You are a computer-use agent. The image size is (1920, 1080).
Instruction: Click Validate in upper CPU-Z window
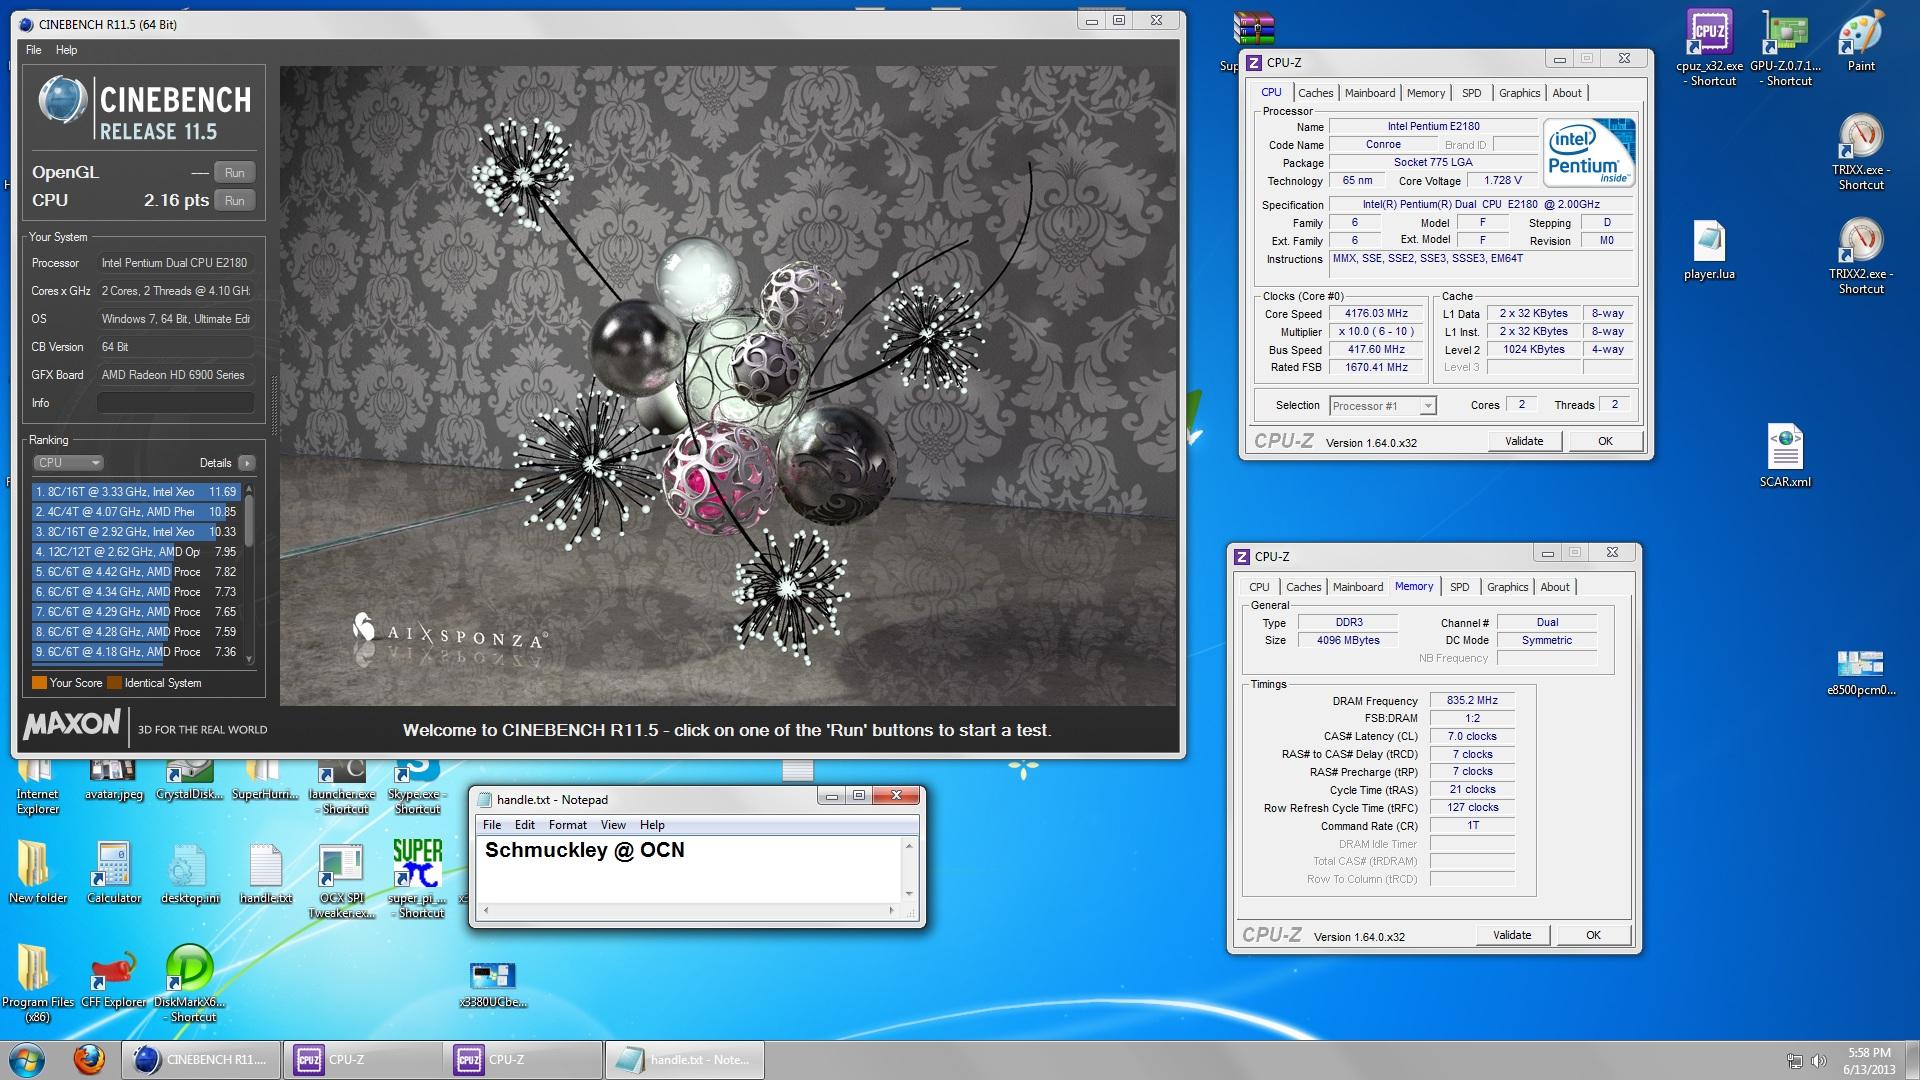pos(1523,441)
